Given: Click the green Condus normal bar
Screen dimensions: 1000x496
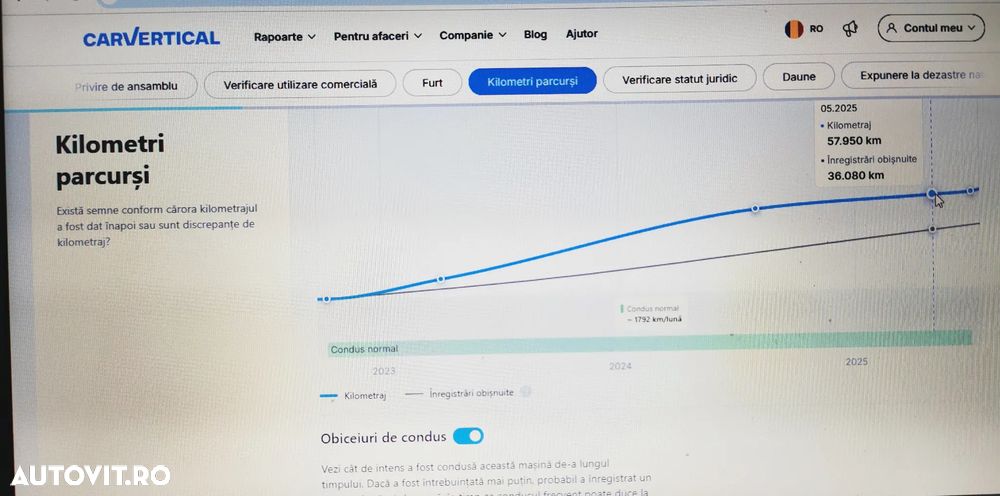Looking at the screenshot, I should click(x=650, y=344).
